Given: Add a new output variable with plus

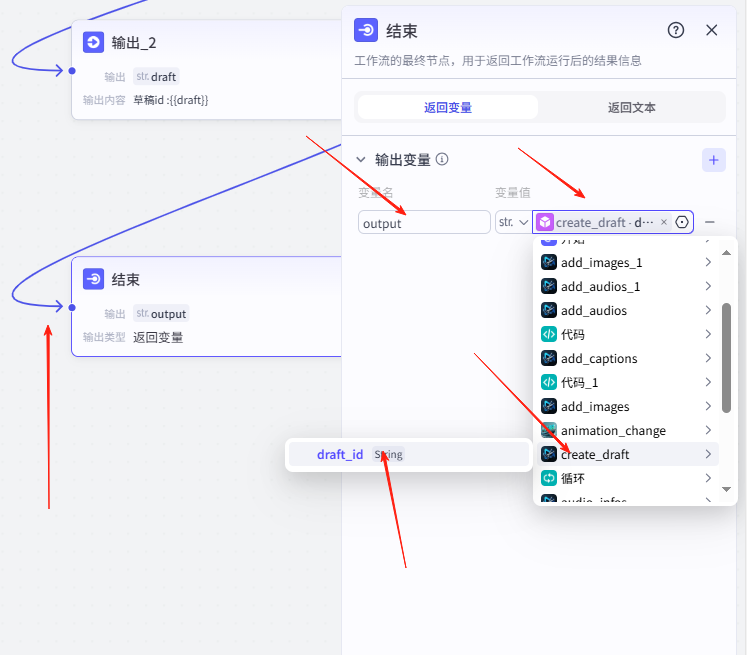Looking at the screenshot, I should pyautogui.click(x=713, y=160).
